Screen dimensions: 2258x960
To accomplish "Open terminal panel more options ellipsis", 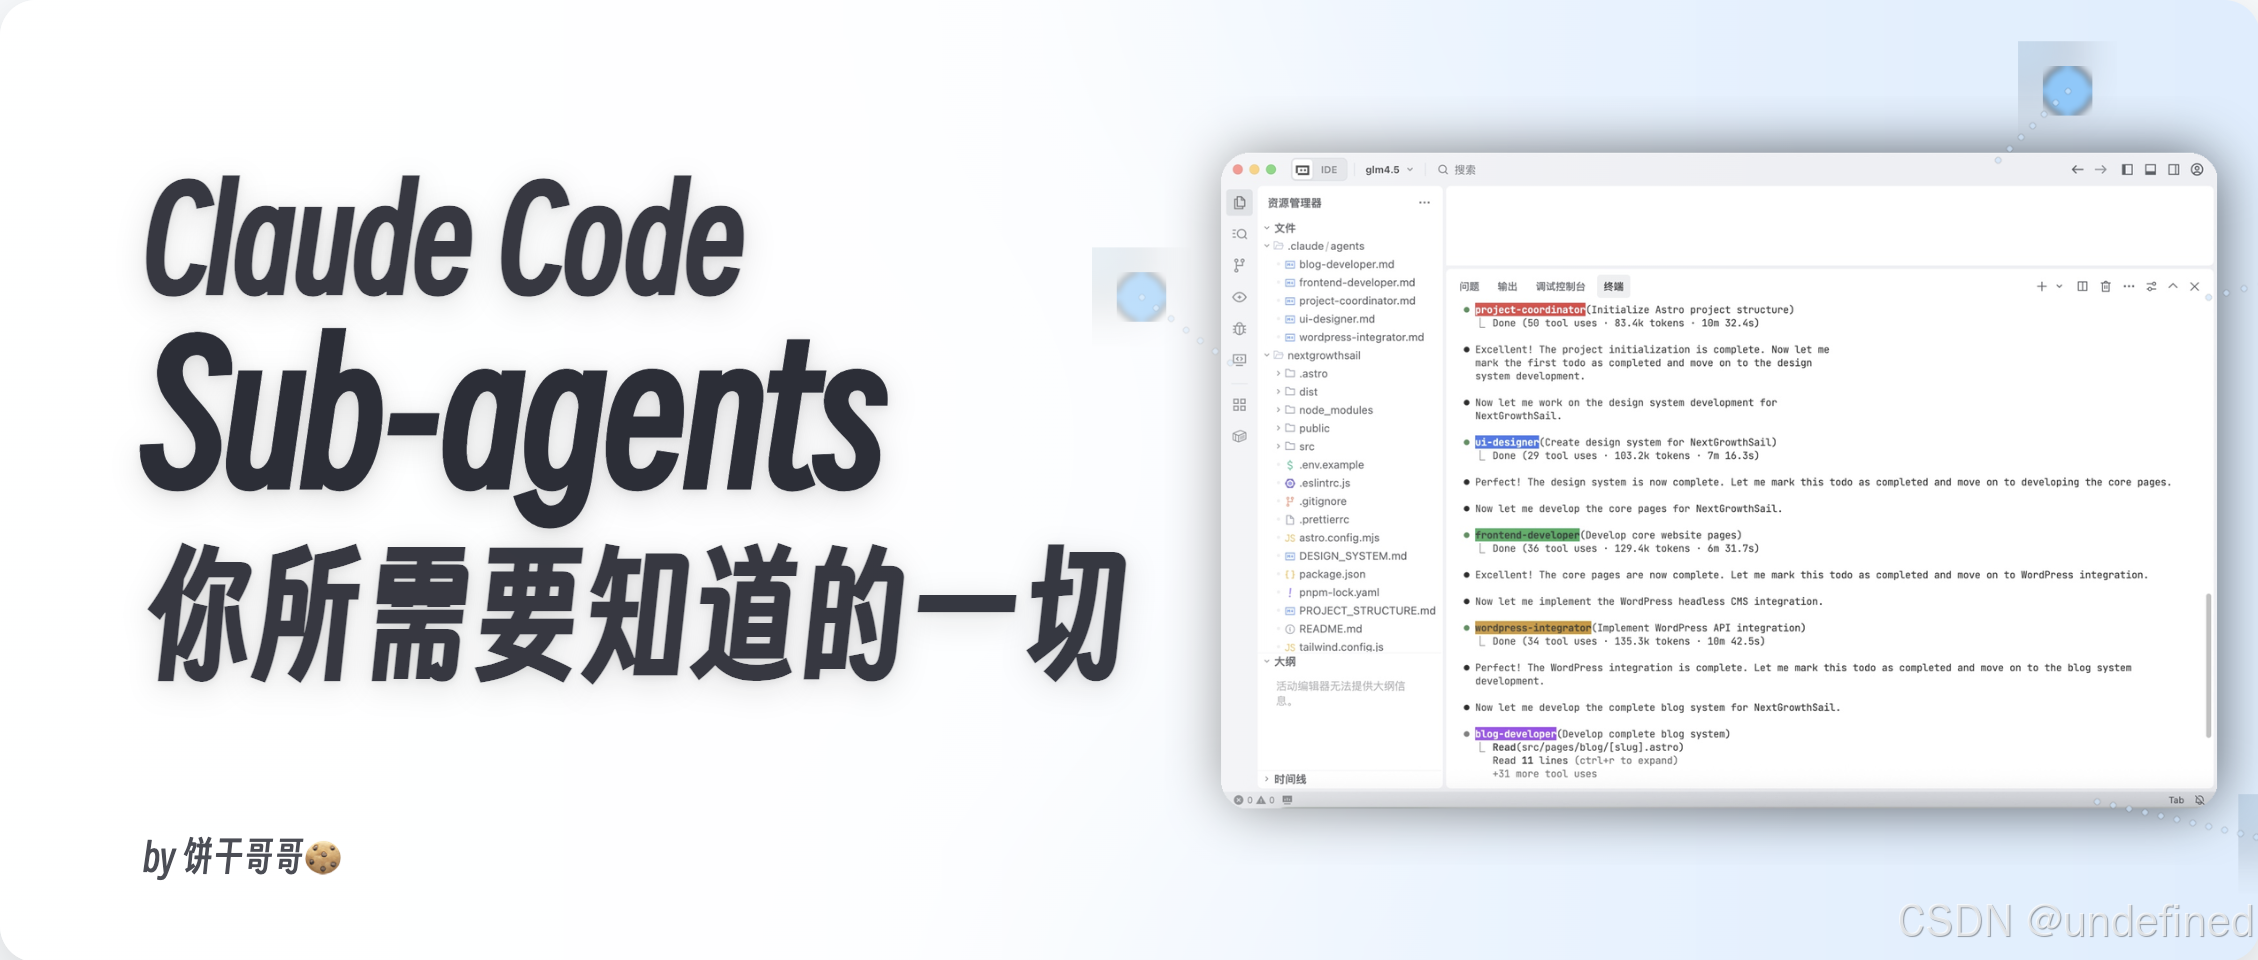I will (x=2129, y=287).
